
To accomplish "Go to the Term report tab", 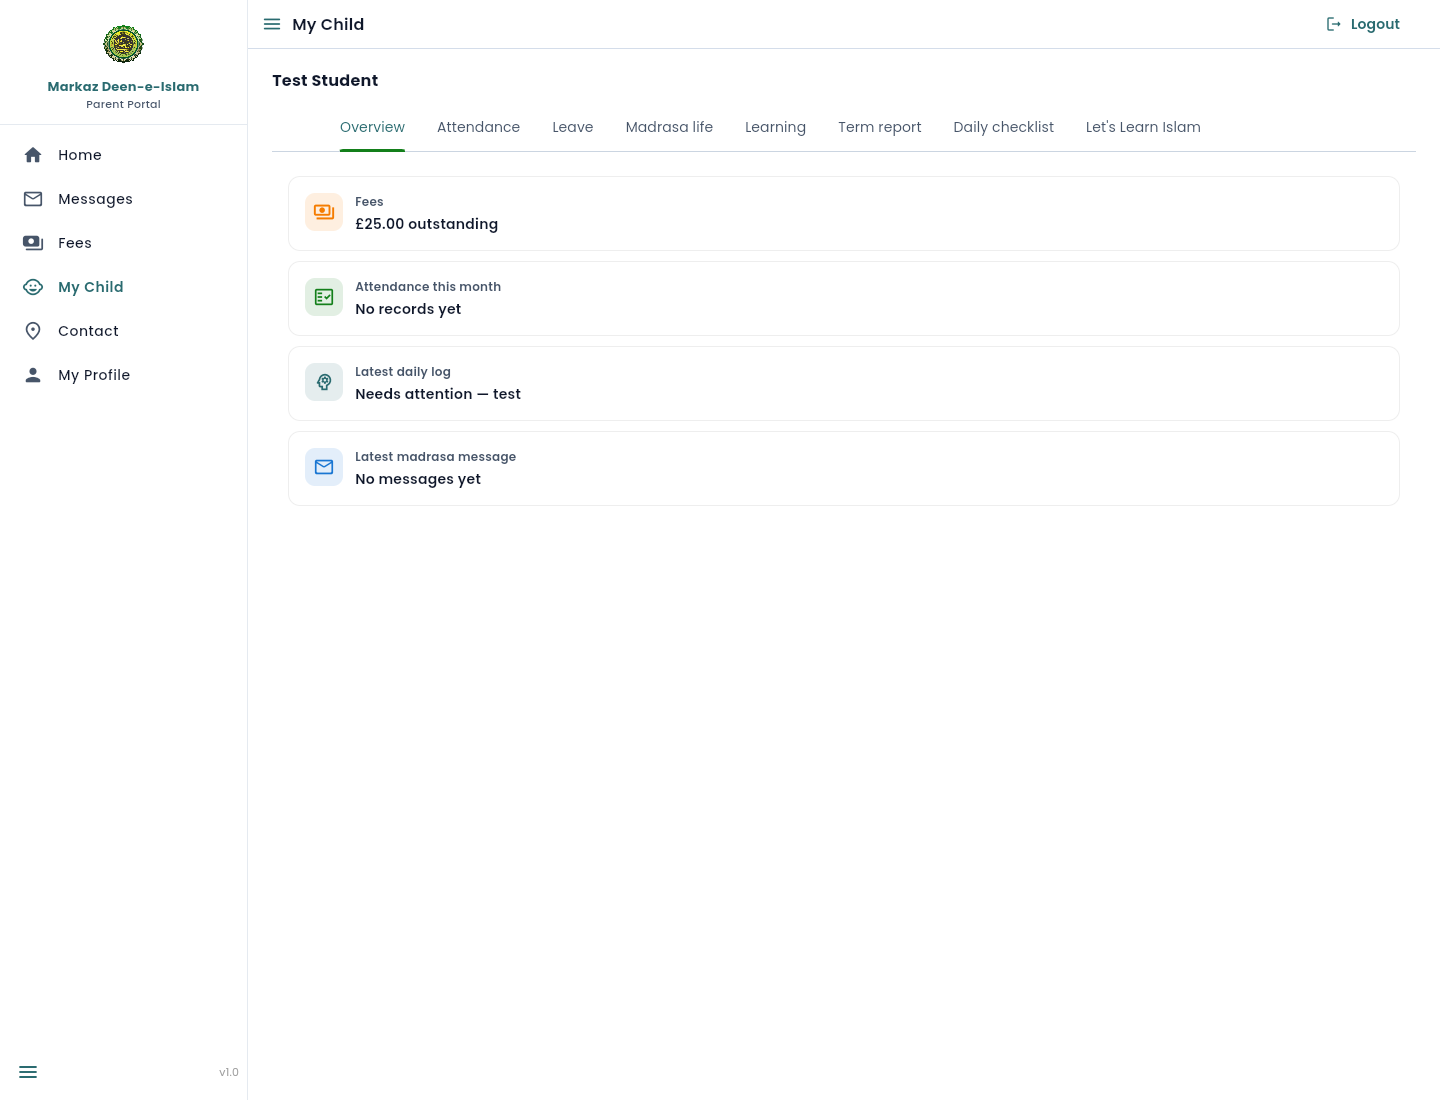I will (880, 127).
